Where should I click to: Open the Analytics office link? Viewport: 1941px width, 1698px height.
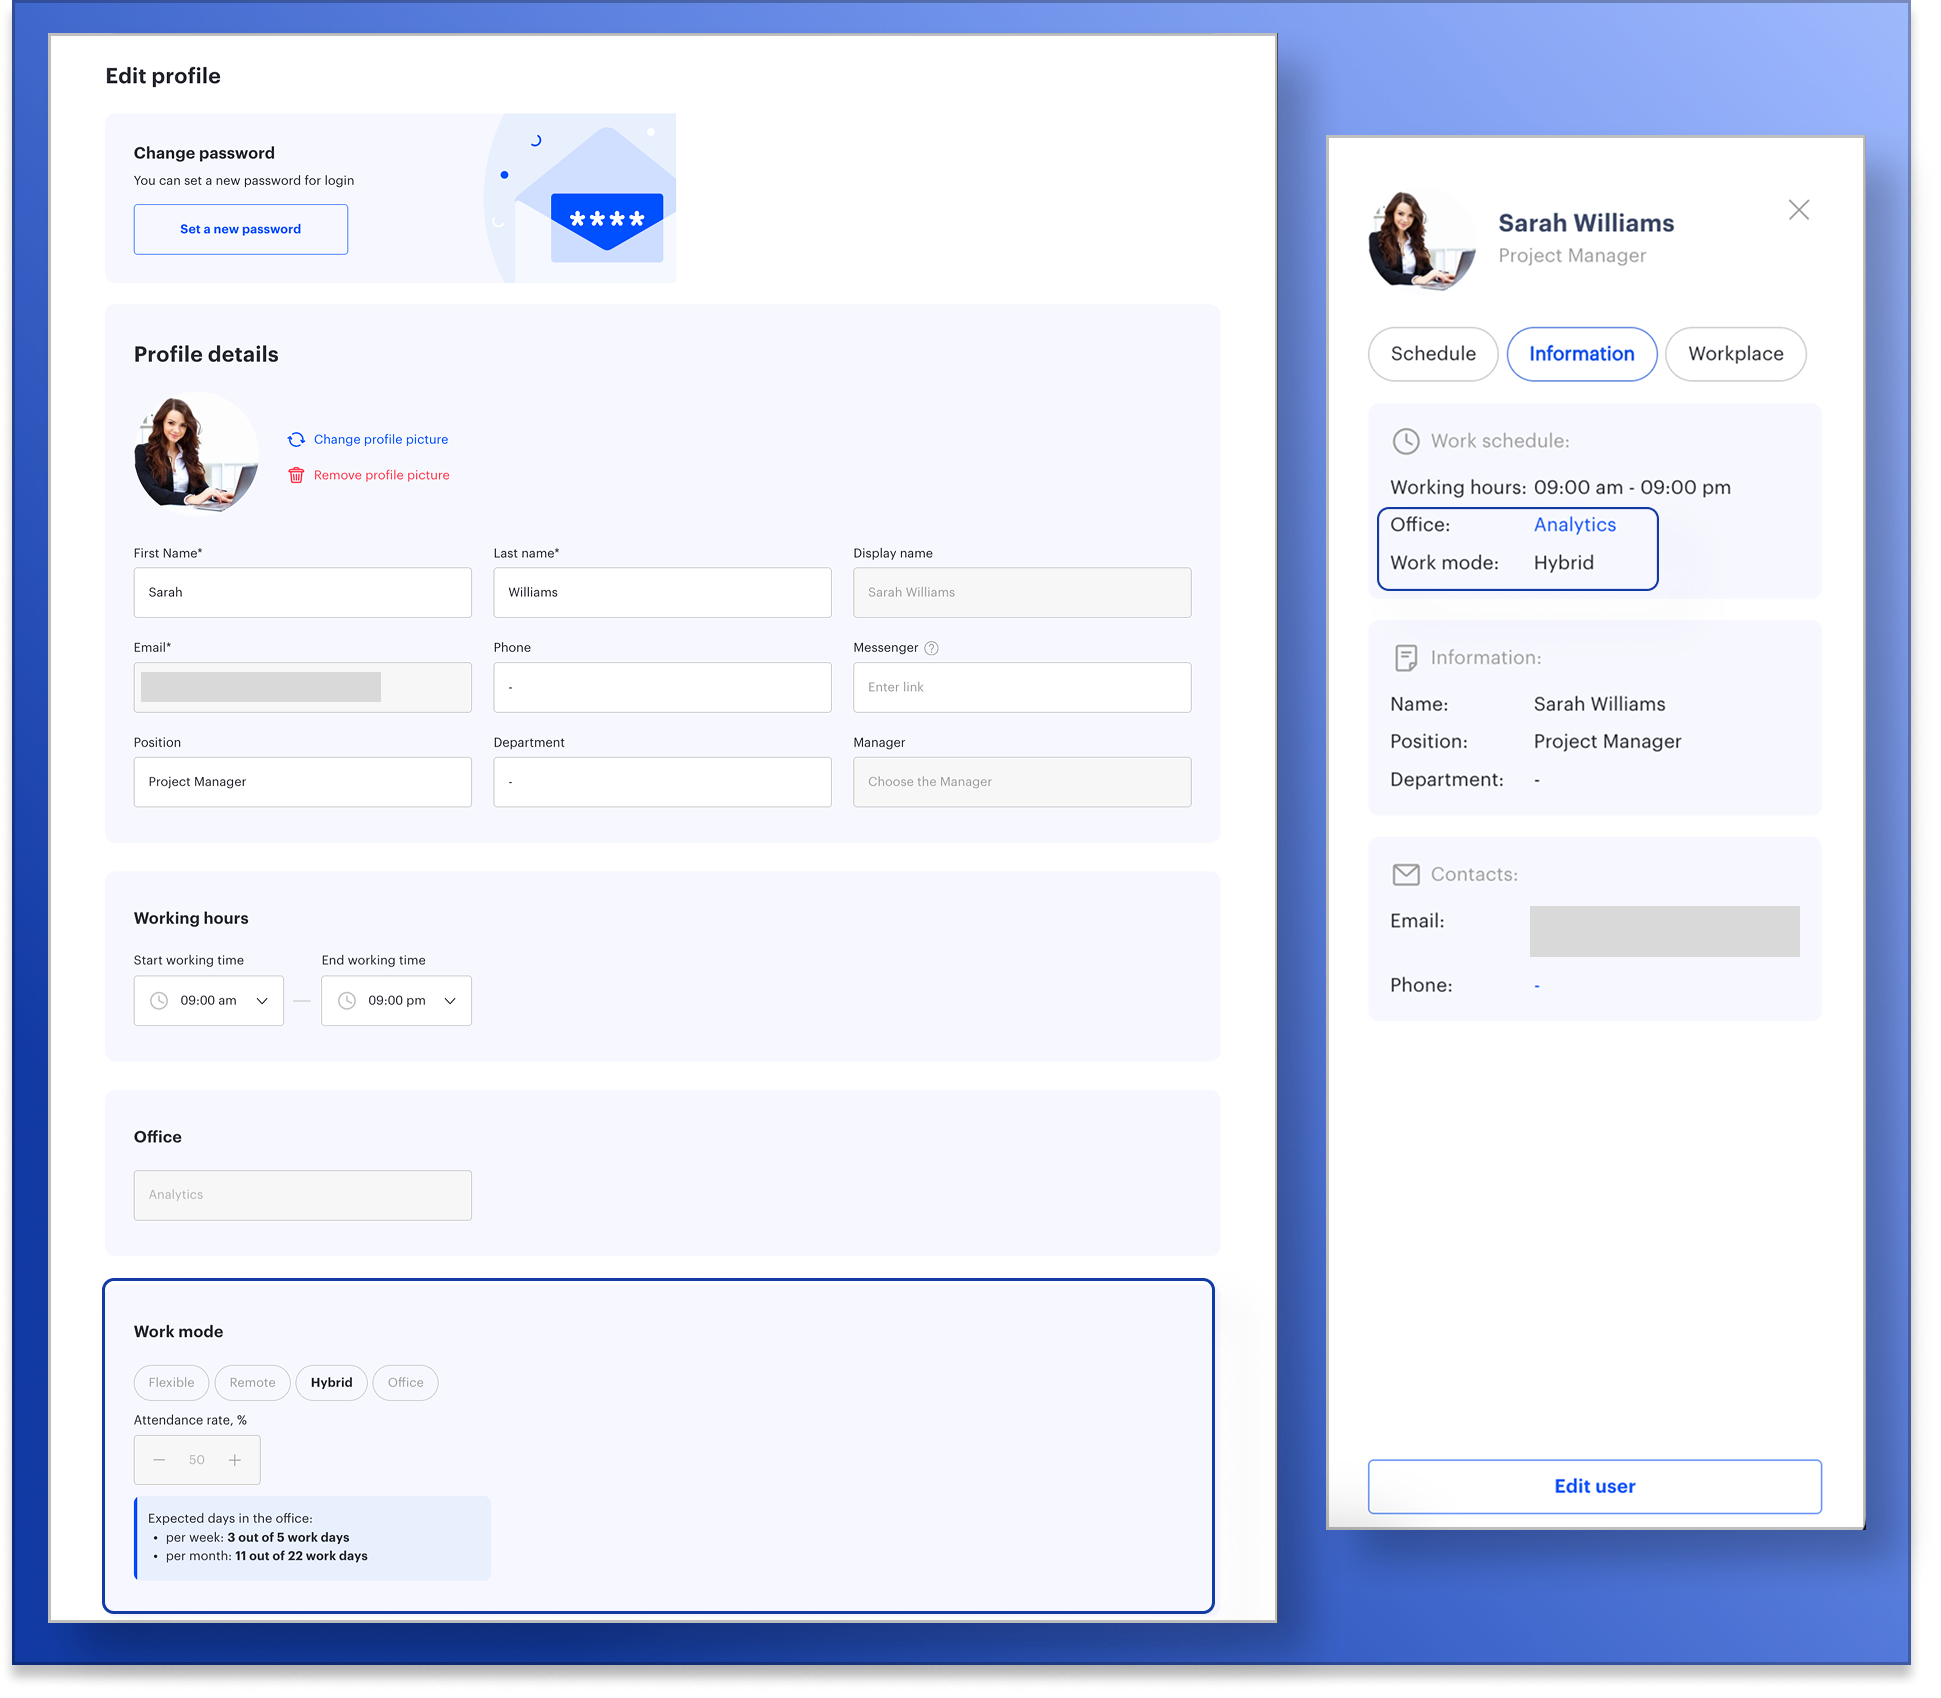coord(1574,525)
